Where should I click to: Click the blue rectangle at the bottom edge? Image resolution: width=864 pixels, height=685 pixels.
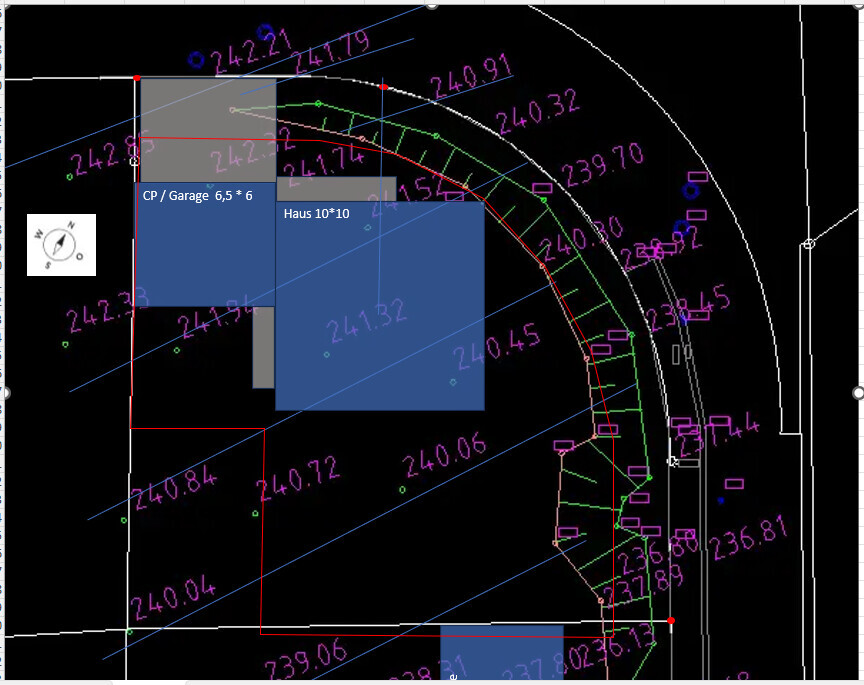point(501,653)
